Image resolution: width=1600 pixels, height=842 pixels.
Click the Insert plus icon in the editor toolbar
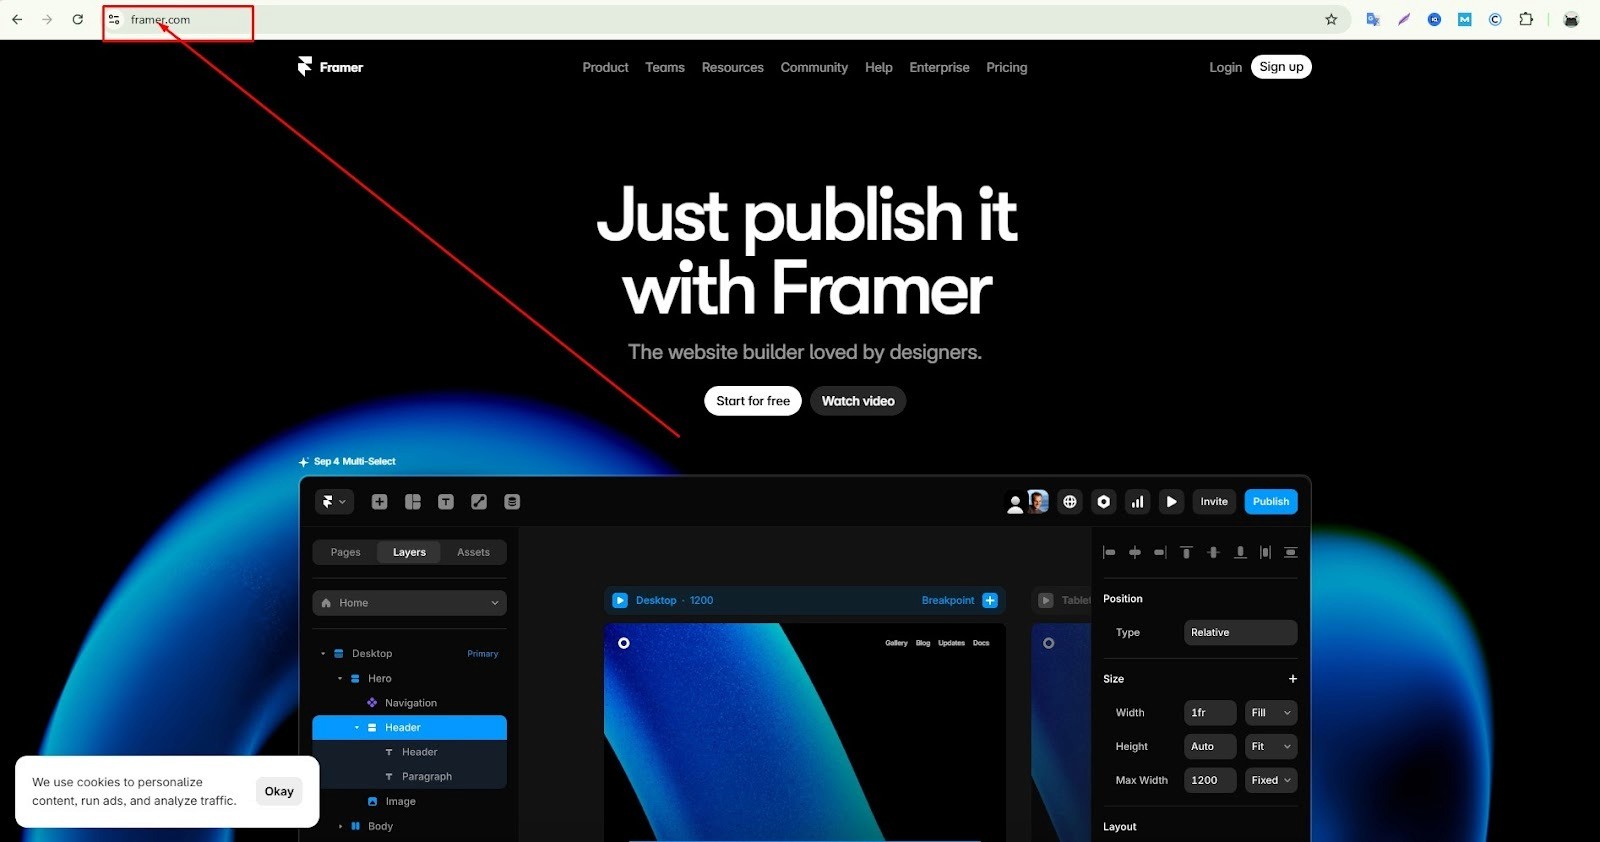coord(379,502)
